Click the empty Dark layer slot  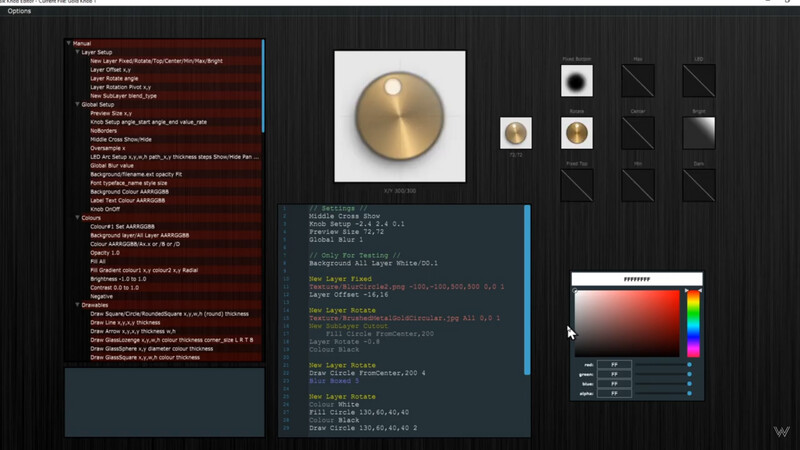tap(699, 185)
